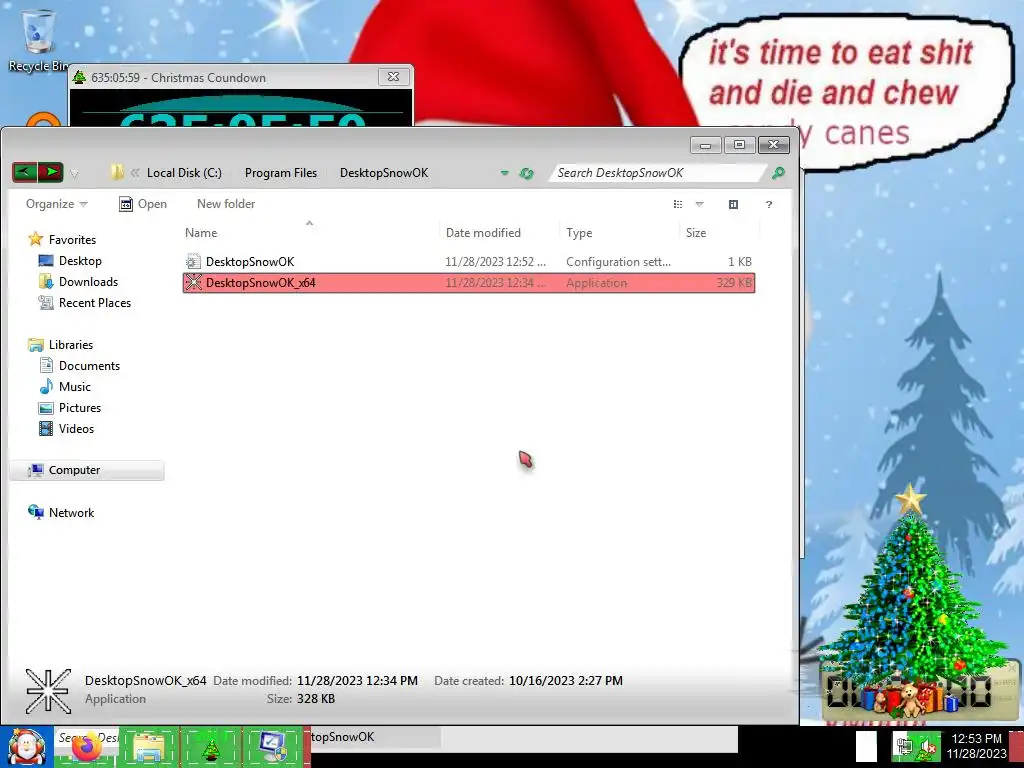Open the clock showing 12:53 PM
The image size is (1024, 768).
976,746
